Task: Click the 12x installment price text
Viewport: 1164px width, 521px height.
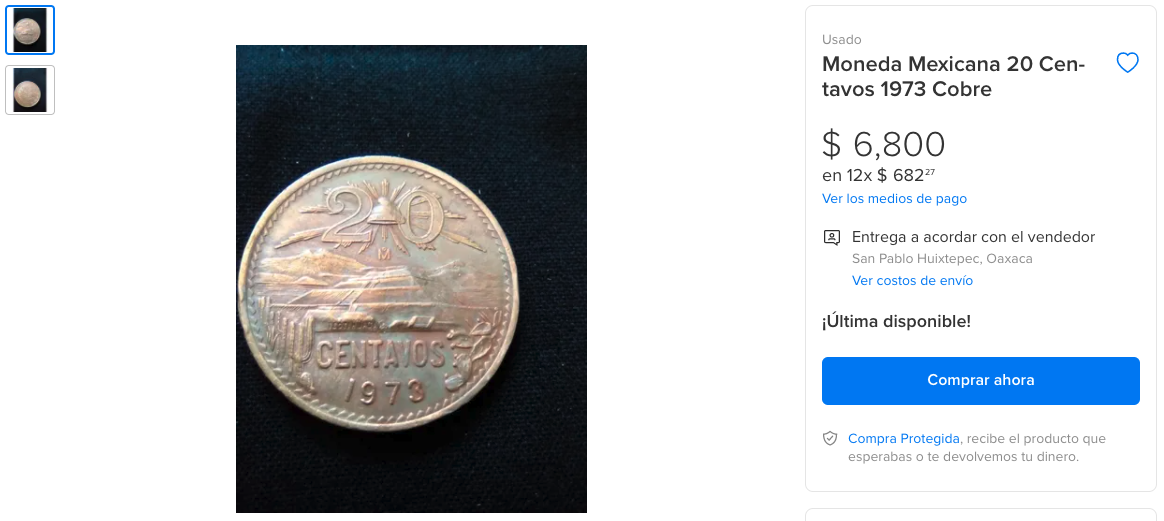Action: [878, 175]
